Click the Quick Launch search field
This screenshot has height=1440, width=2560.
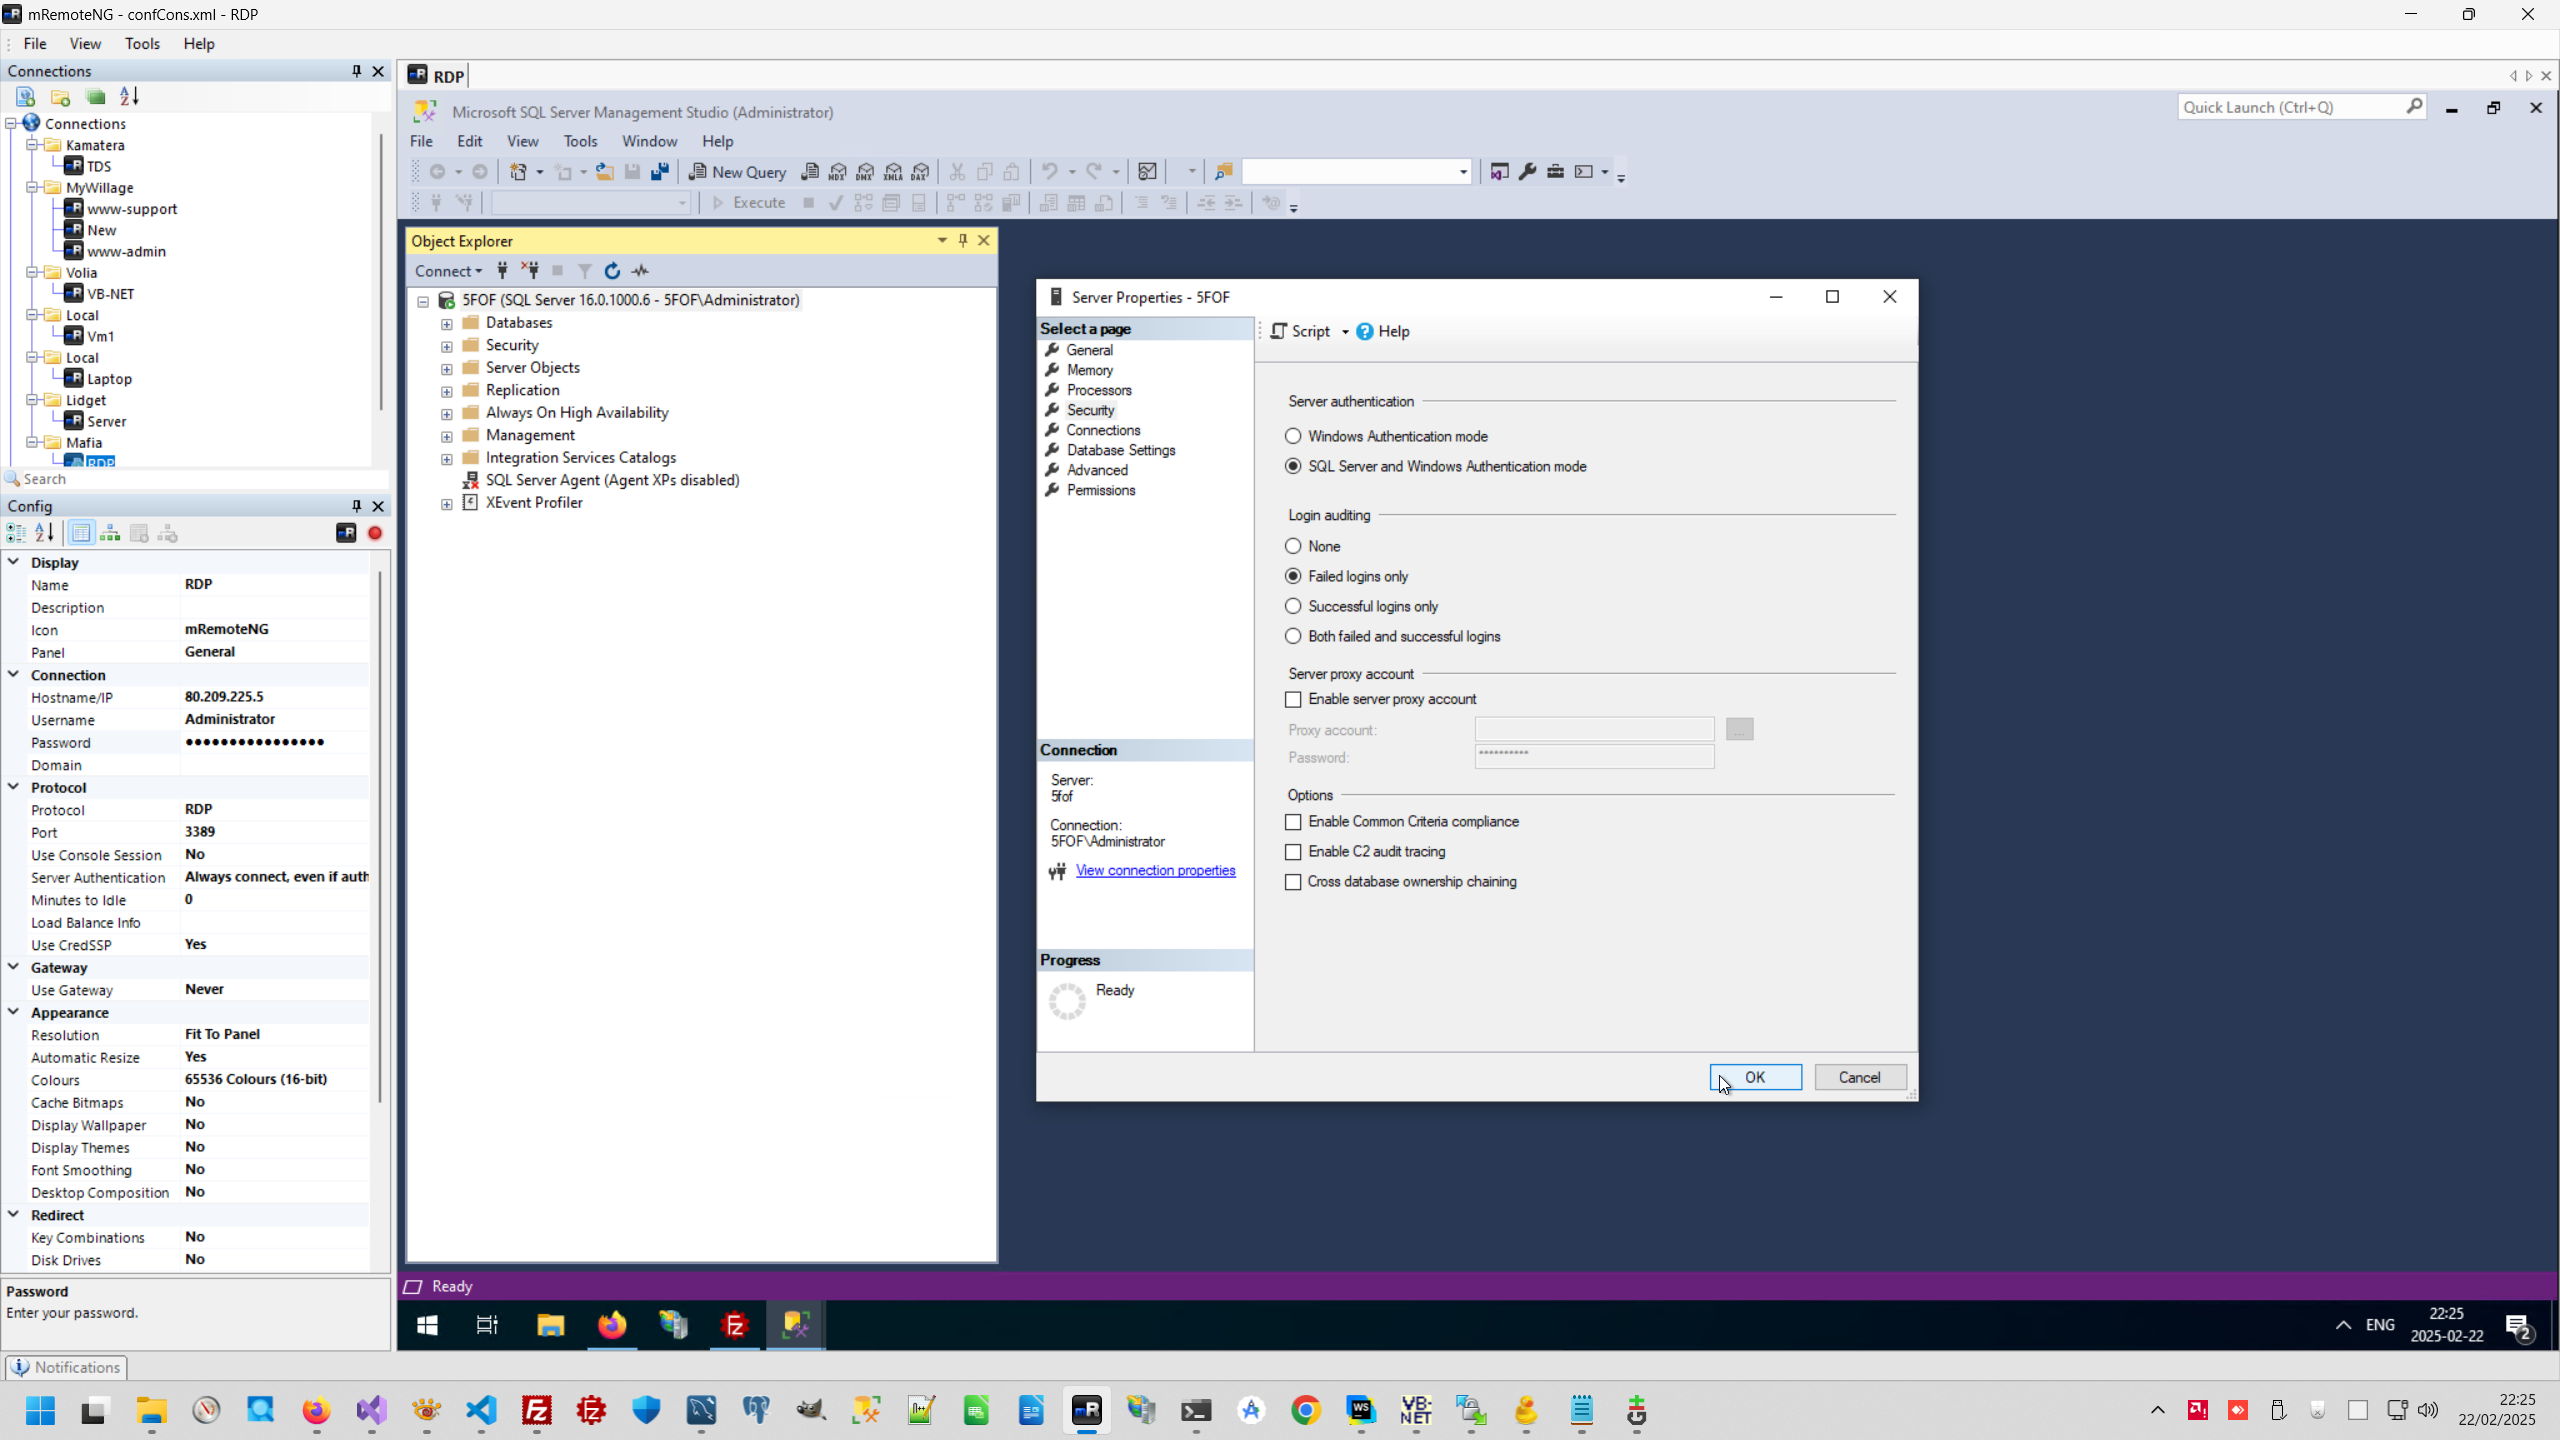(2290, 107)
